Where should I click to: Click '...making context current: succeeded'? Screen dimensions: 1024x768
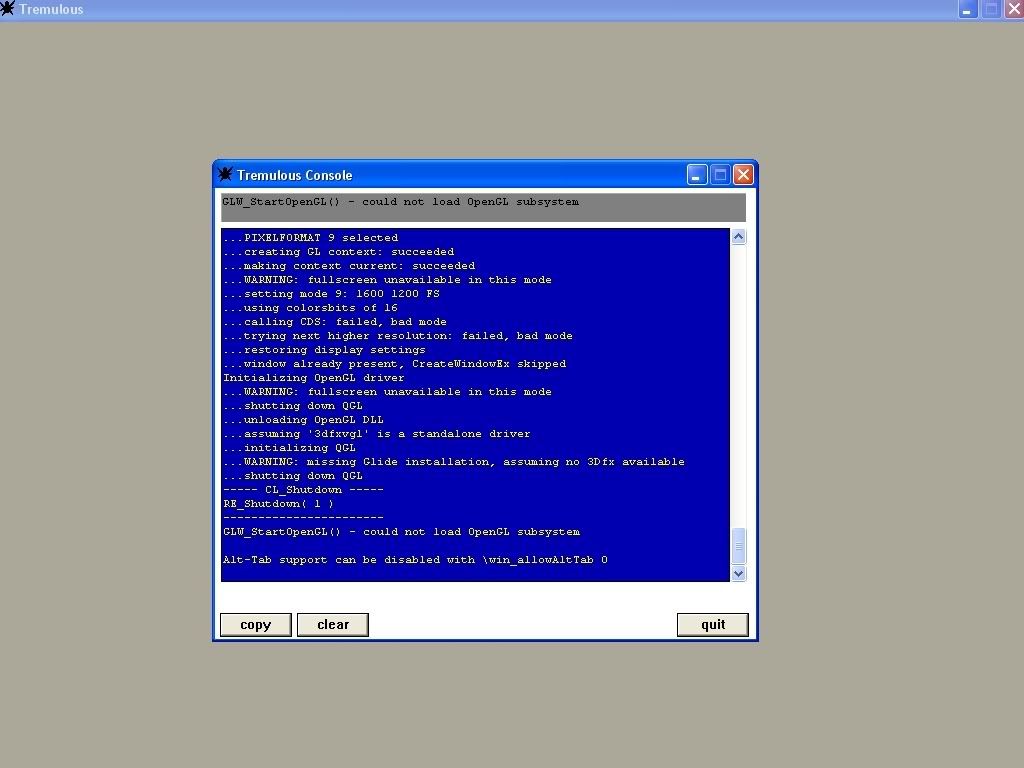click(x=349, y=266)
